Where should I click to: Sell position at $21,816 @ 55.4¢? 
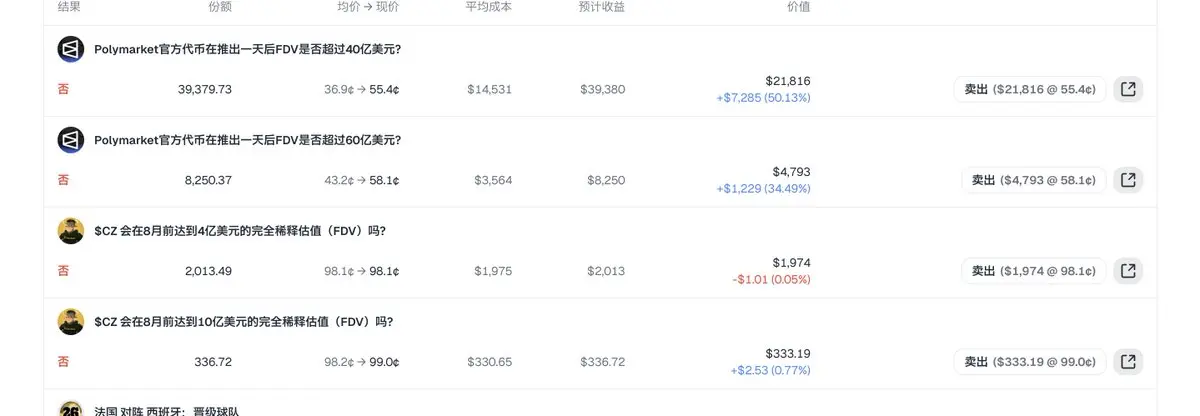(1029, 89)
